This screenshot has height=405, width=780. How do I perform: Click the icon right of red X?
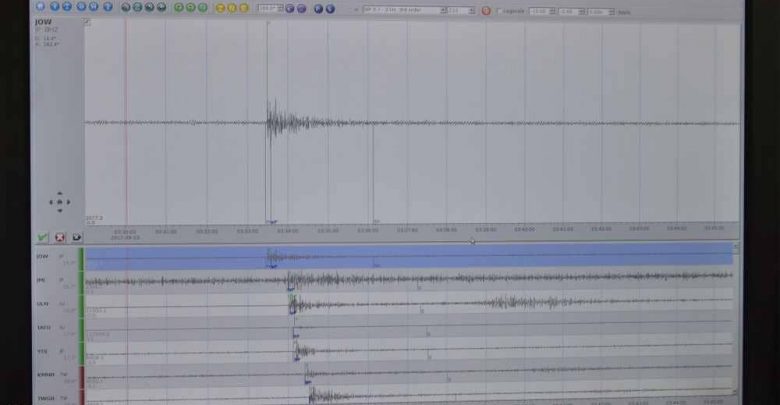75,237
